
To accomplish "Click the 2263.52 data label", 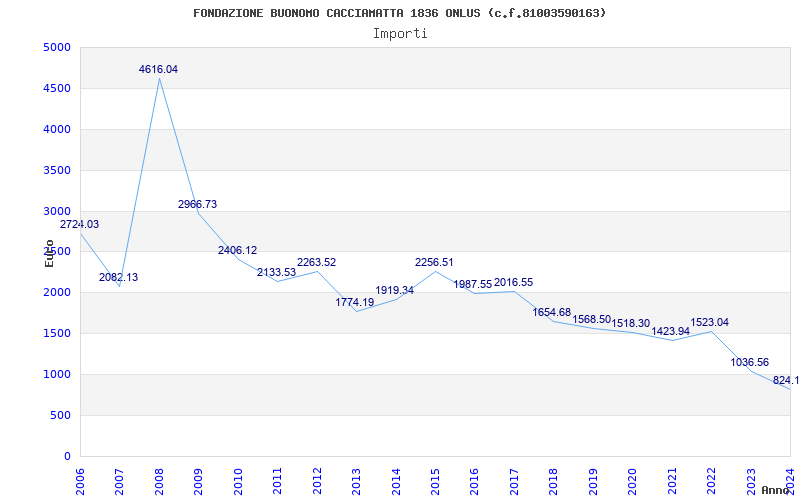I will (316, 262).
